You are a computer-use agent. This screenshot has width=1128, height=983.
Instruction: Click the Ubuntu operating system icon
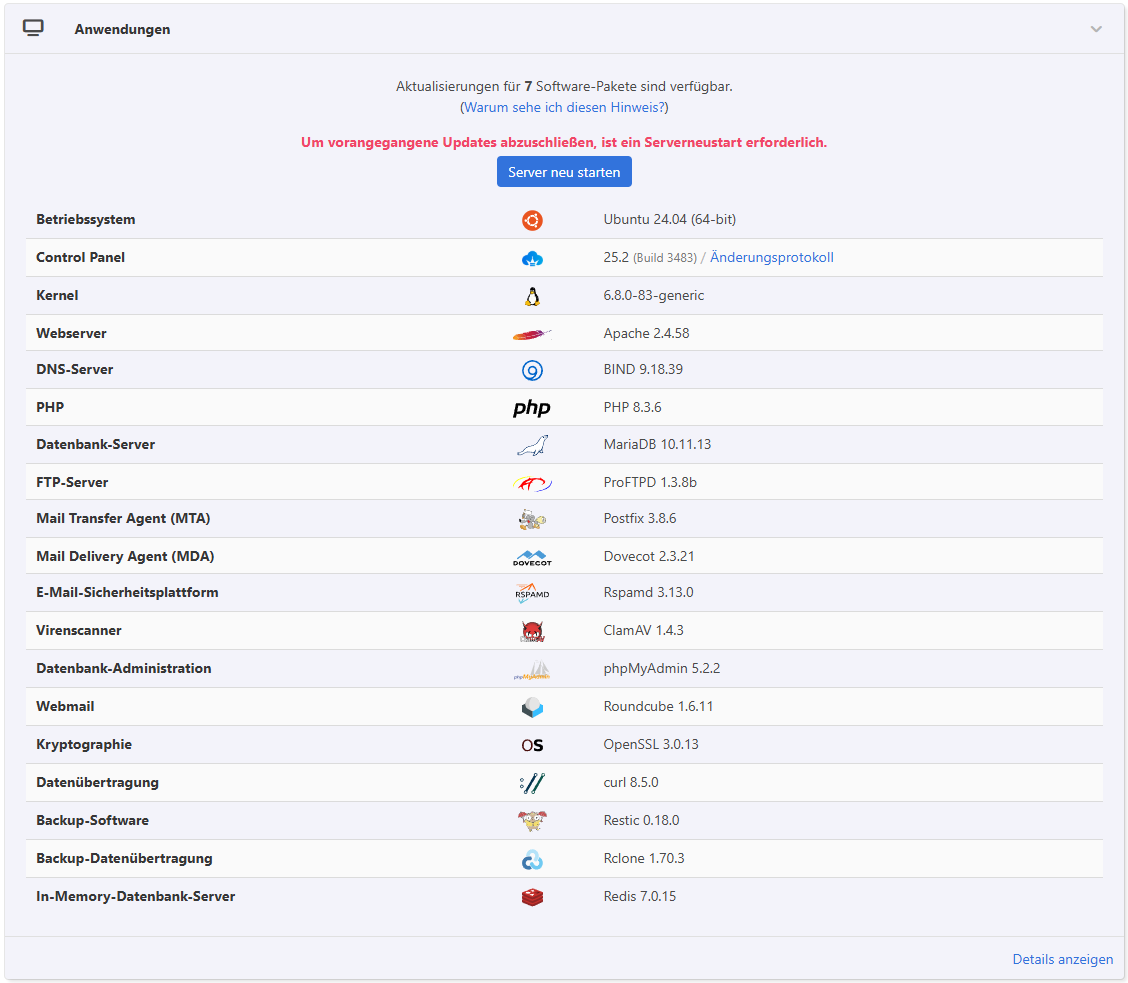[531, 220]
